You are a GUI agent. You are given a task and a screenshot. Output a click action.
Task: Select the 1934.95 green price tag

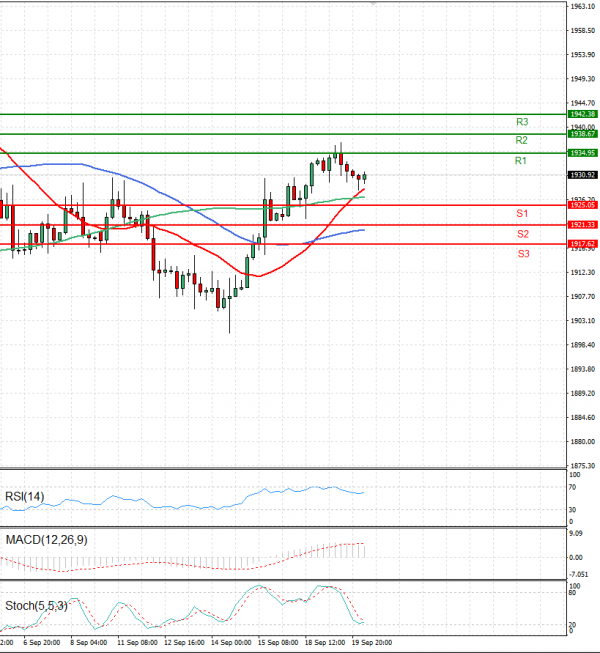[582, 153]
